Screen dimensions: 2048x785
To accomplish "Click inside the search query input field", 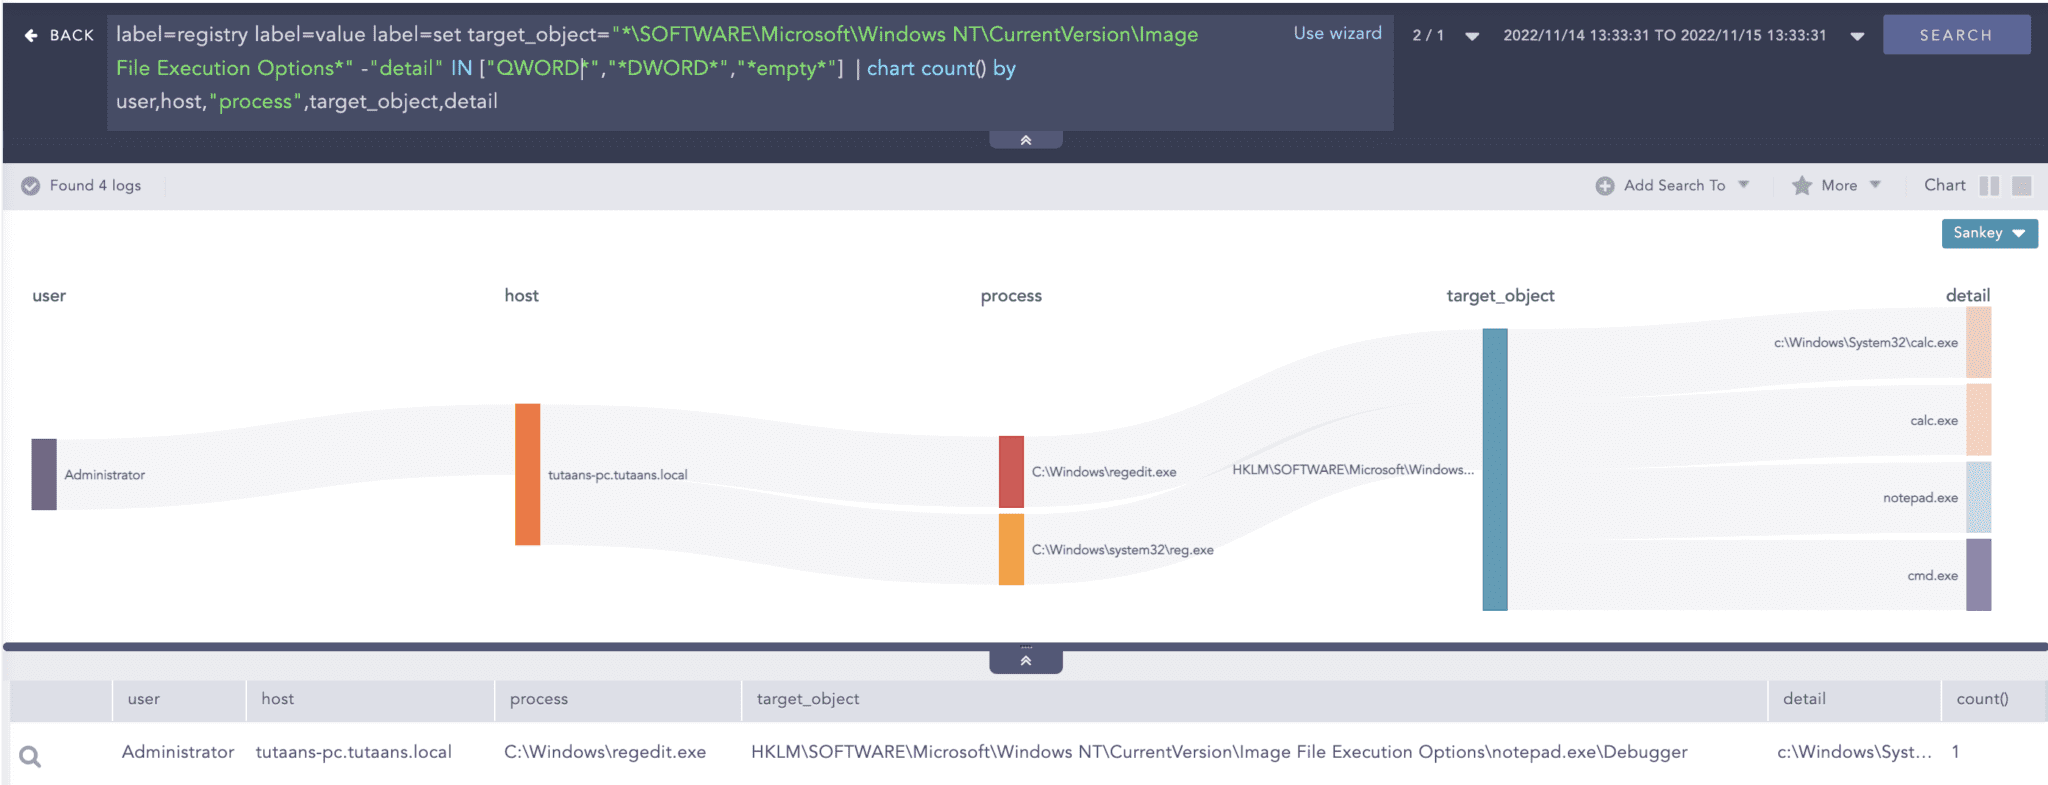I will (700, 100).
